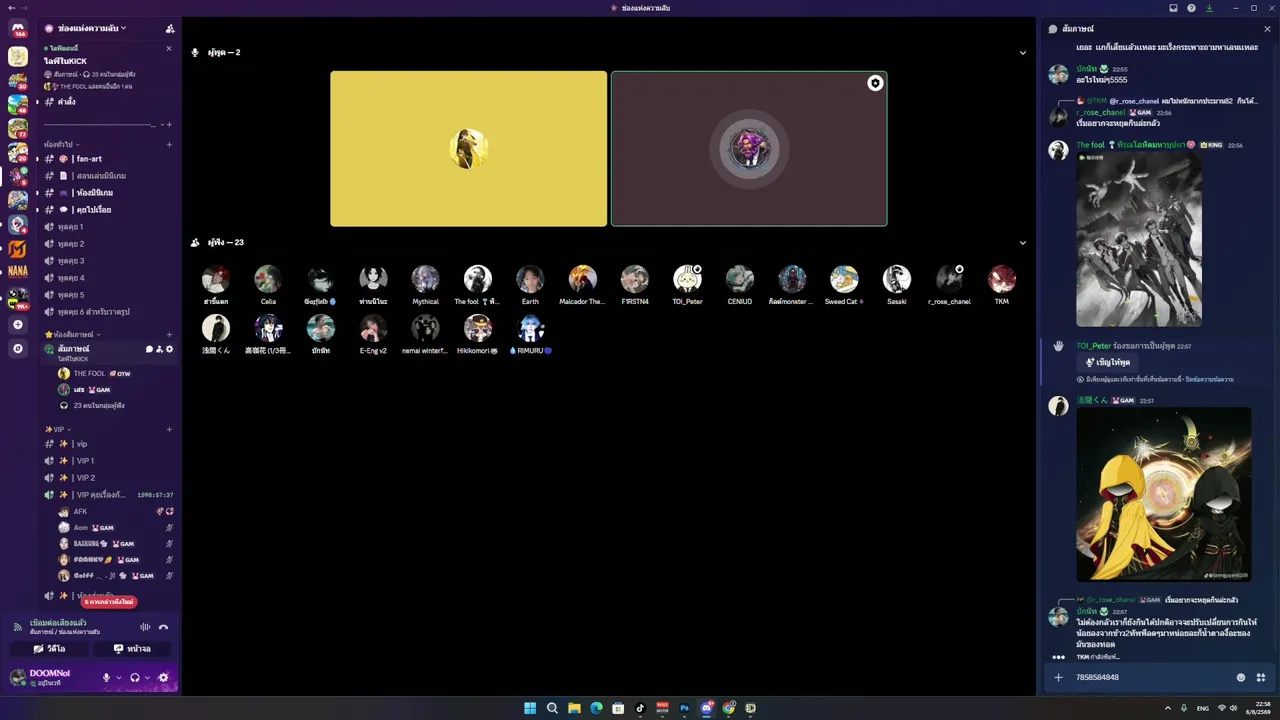Collapse the speakers section
The width and height of the screenshot is (1280, 720).
(x=1023, y=53)
